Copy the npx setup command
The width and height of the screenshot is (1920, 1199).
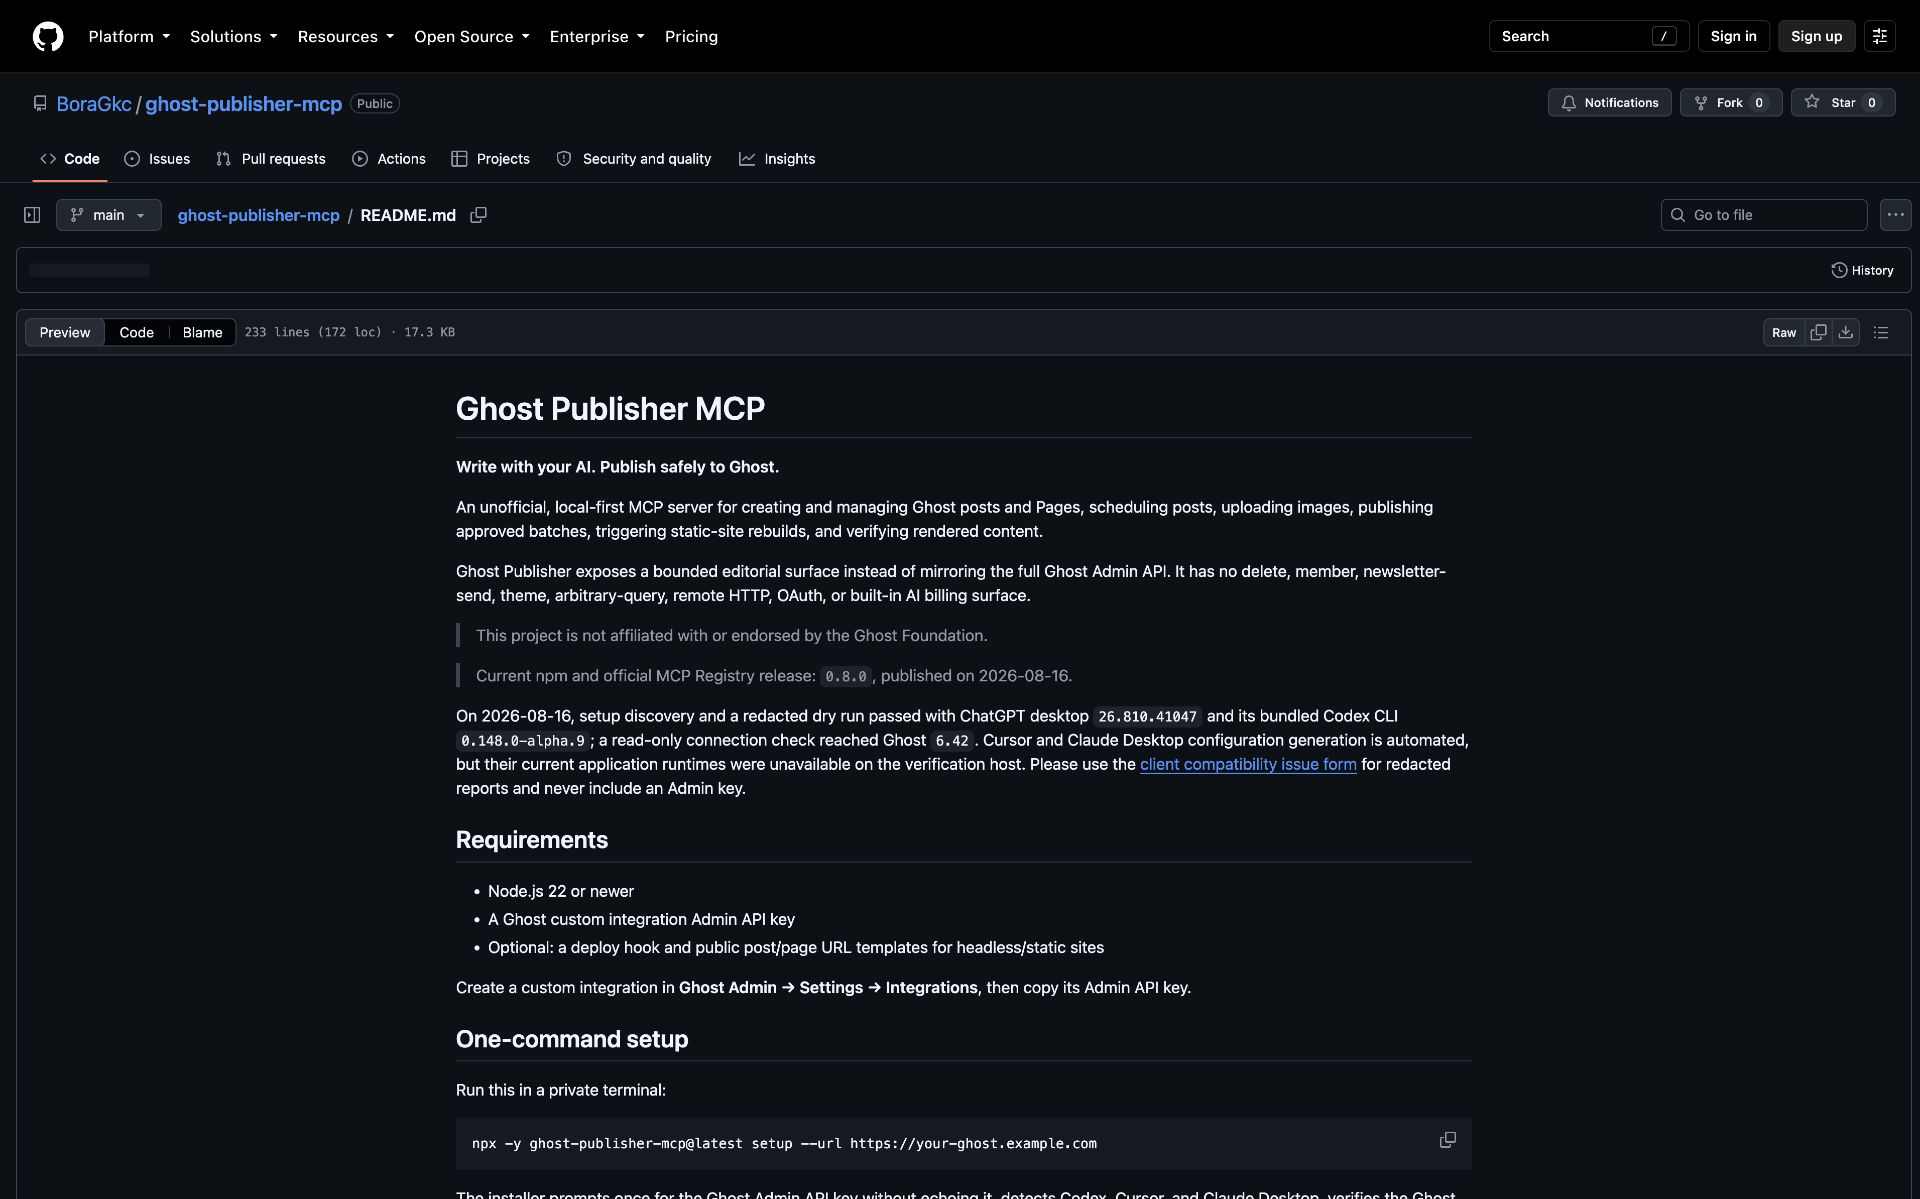1447,1140
